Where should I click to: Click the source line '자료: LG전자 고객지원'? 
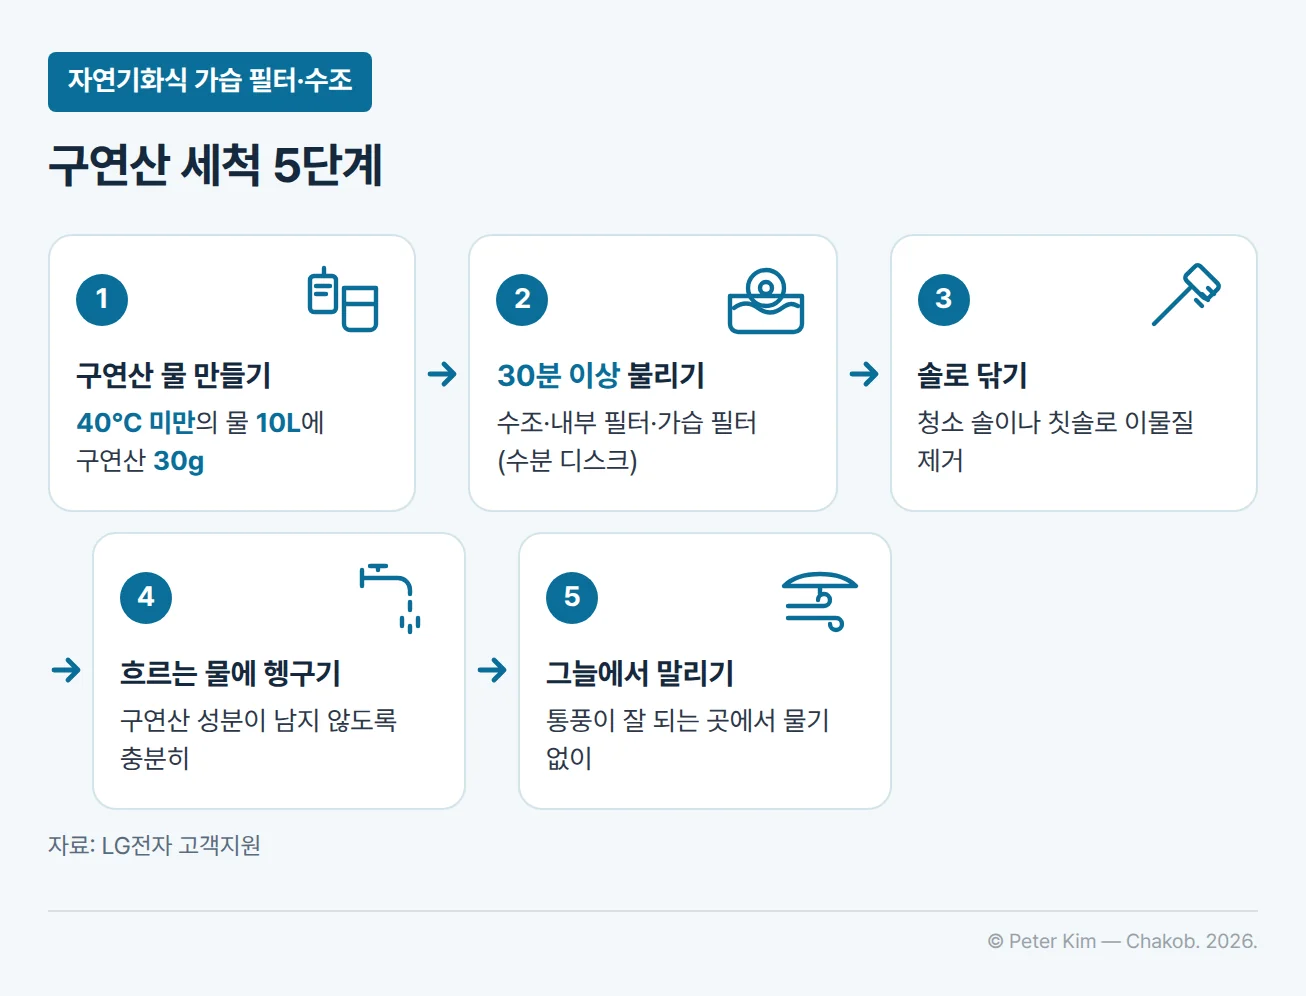coord(154,845)
